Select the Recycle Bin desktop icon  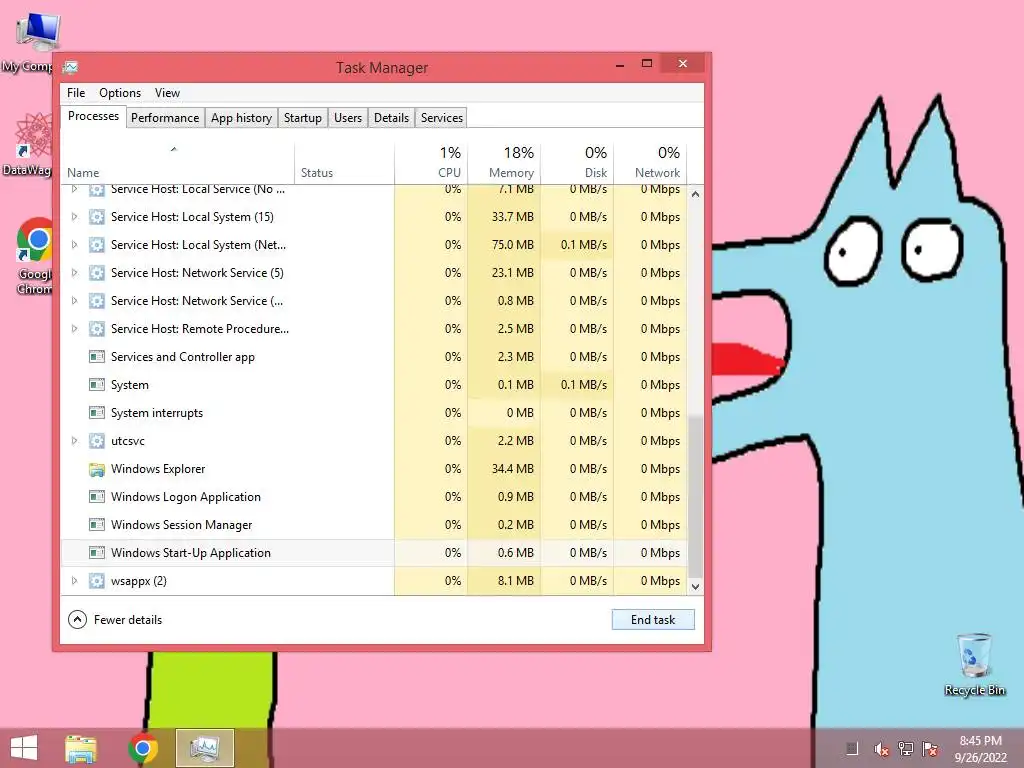[x=974, y=664]
